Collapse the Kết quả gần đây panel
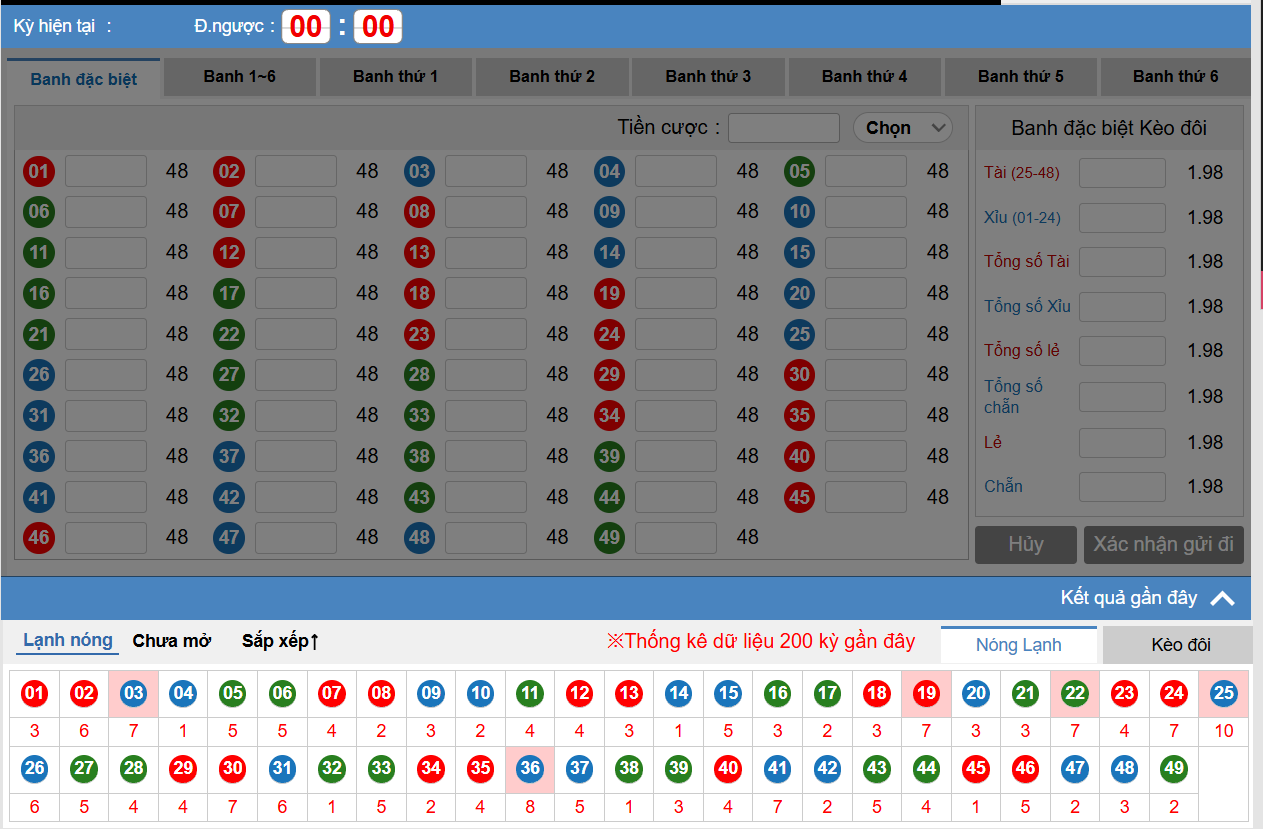Viewport: 1263px width, 829px height. 1222,598
